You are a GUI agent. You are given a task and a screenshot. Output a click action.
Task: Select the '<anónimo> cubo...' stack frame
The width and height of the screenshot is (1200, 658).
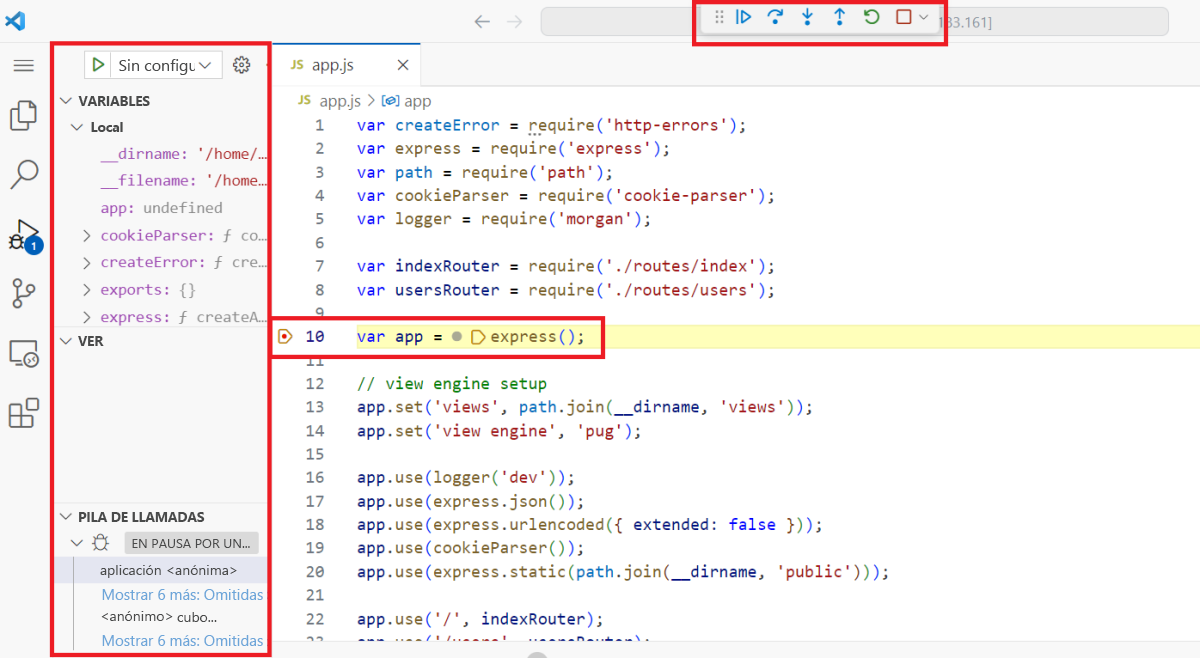coord(161,617)
